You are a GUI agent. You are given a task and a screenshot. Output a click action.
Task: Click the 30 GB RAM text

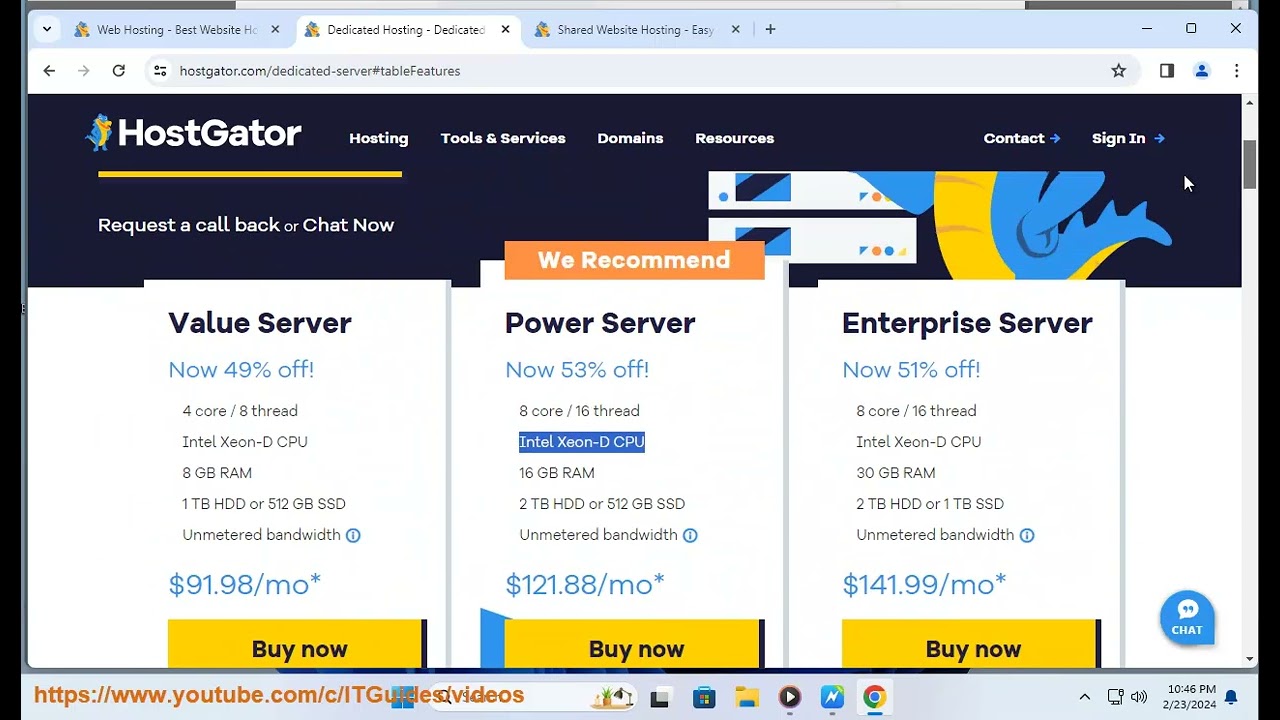pyautogui.click(x=896, y=473)
